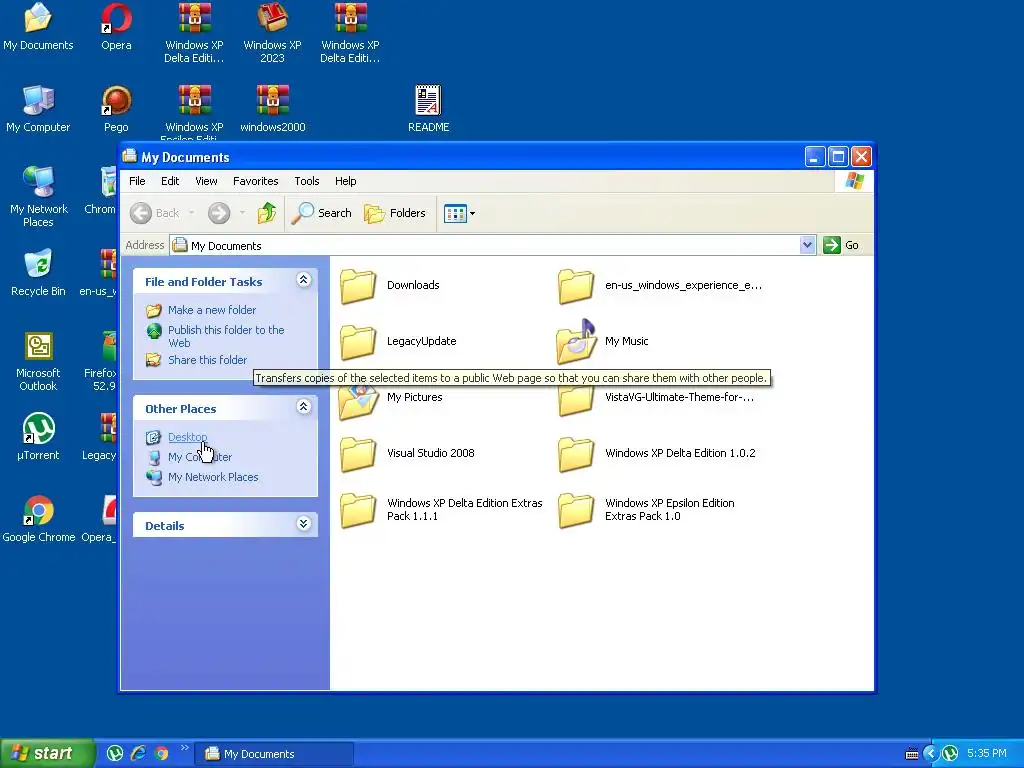The image size is (1024, 768).
Task: Open the Help menu
Action: pyautogui.click(x=345, y=181)
